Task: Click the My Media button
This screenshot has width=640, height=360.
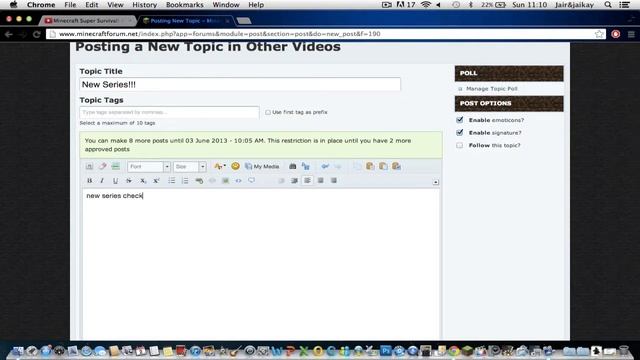Action: 262,166
